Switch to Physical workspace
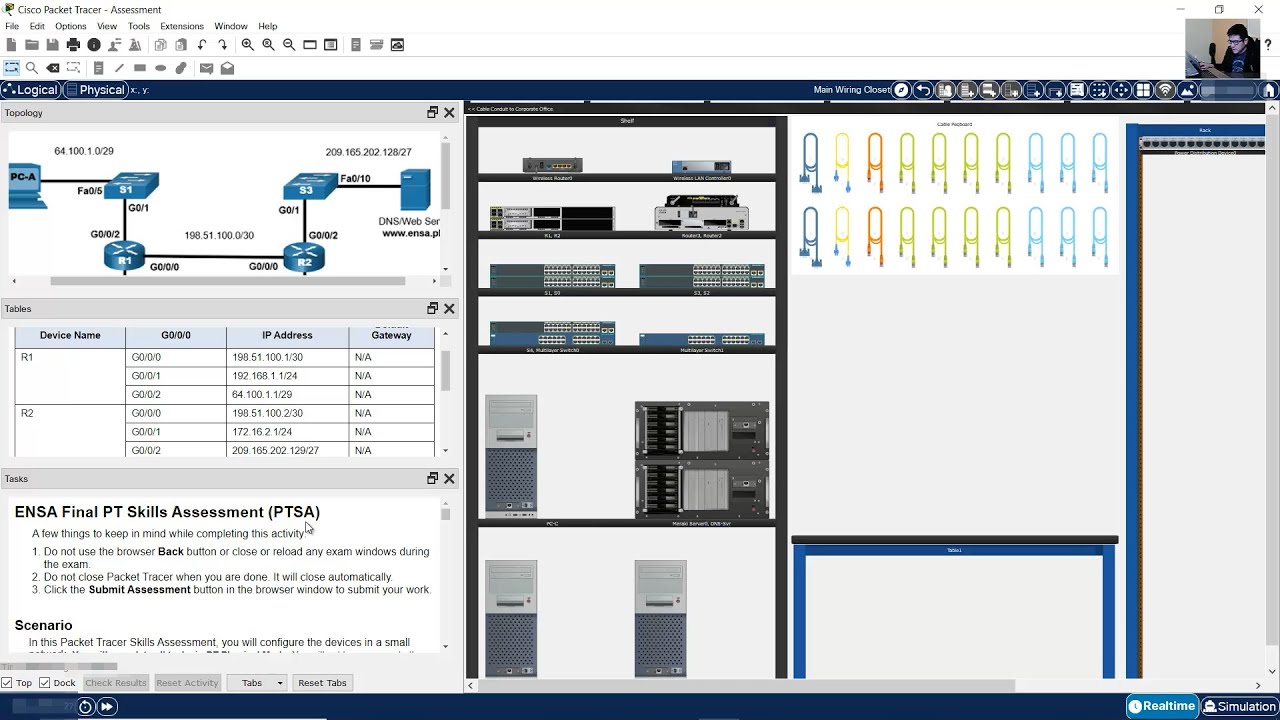1280x720 pixels. click(x=95, y=90)
